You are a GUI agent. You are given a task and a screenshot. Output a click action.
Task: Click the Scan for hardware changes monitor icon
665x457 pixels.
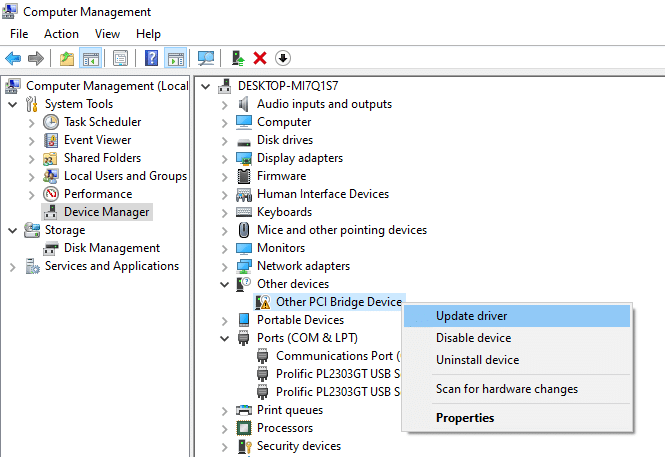pyautogui.click(x=206, y=58)
